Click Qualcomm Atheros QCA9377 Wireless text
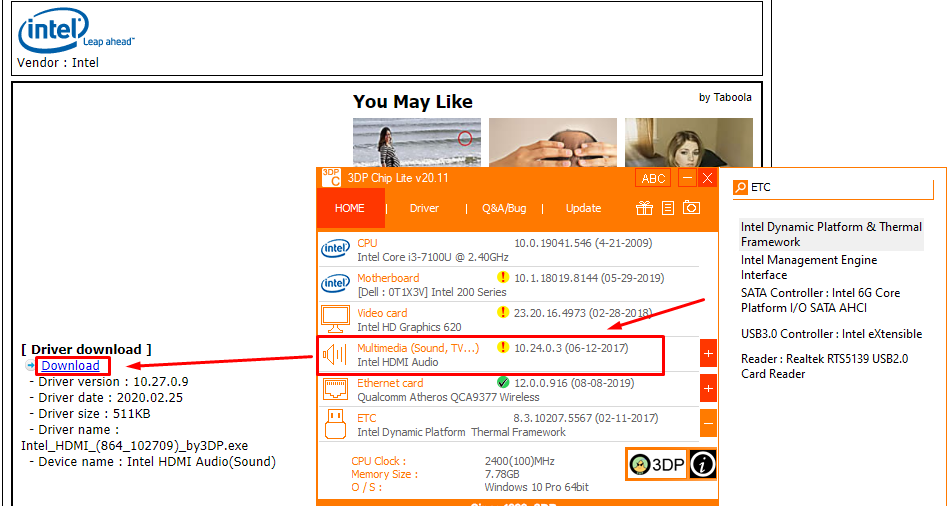The image size is (947, 506). tap(448, 397)
